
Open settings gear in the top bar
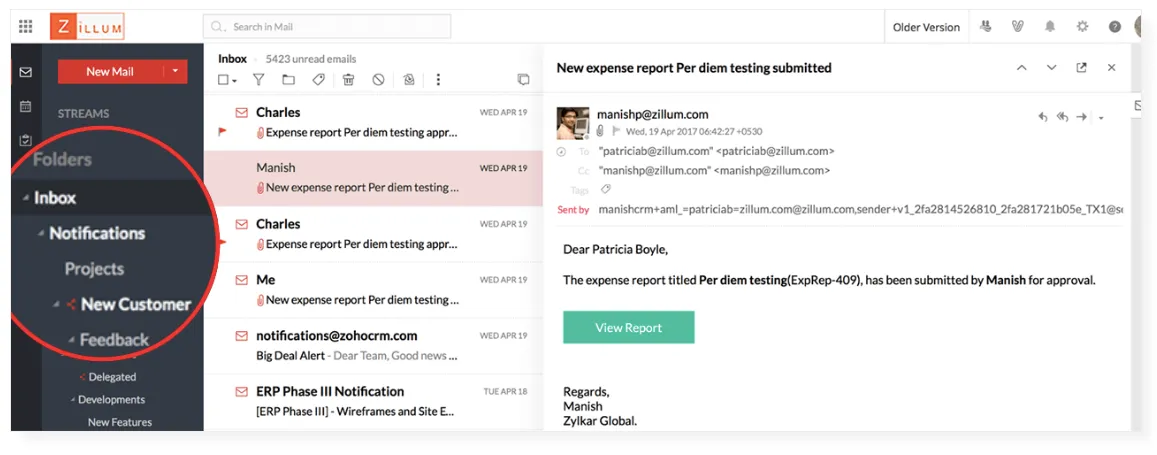pos(1082,27)
